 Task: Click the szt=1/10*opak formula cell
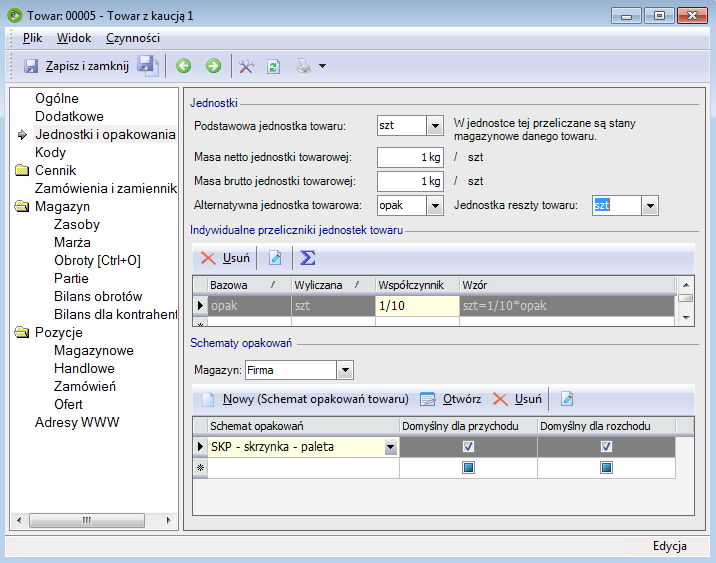click(567, 305)
